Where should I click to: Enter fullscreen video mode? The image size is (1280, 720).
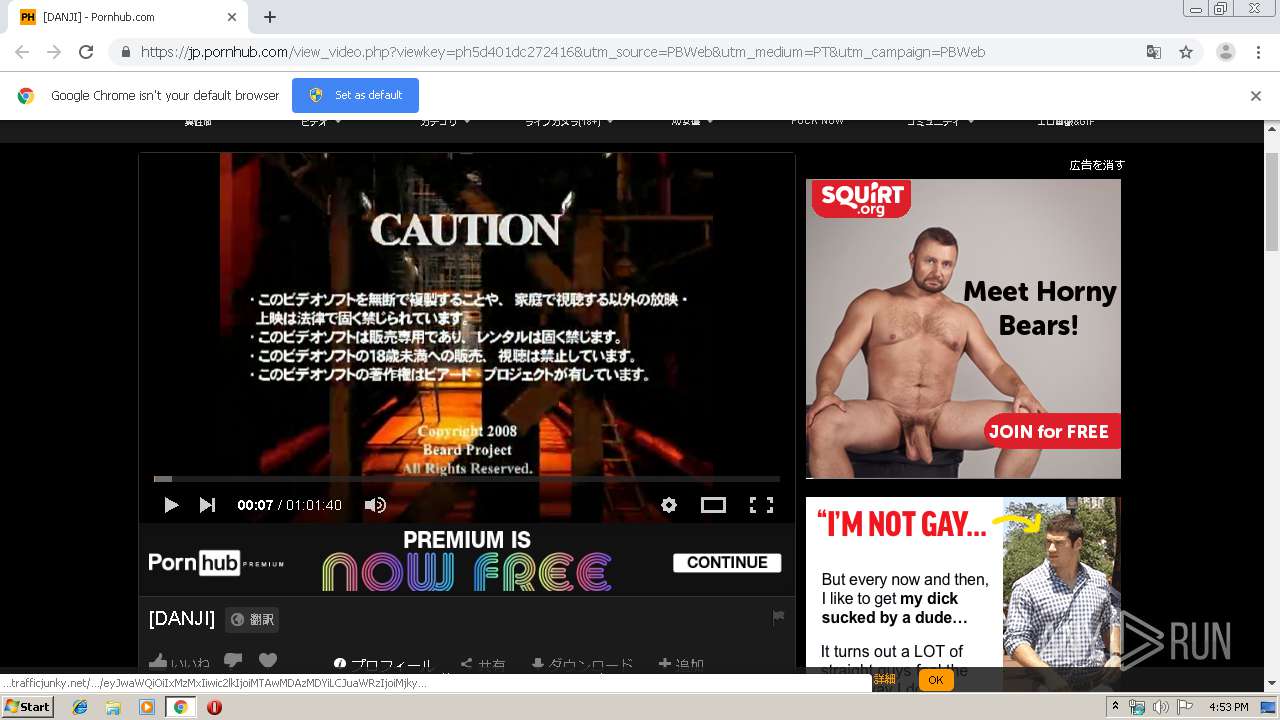pyautogui.click(x=761, y=505)
